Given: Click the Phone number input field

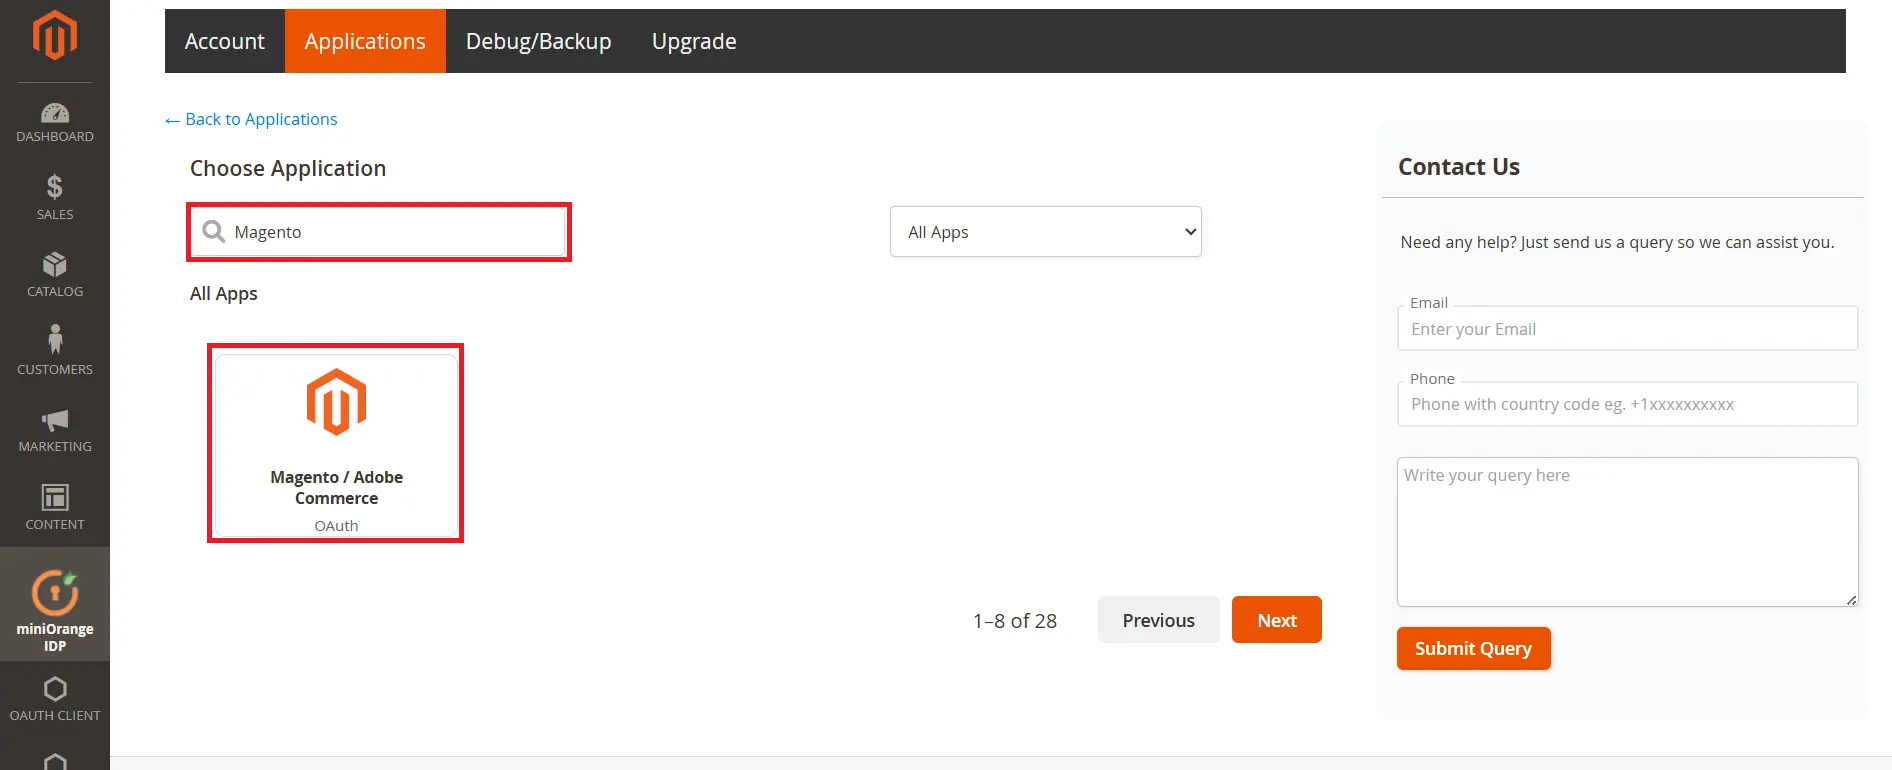Looking at the screenshot, I should [1628, 404].
